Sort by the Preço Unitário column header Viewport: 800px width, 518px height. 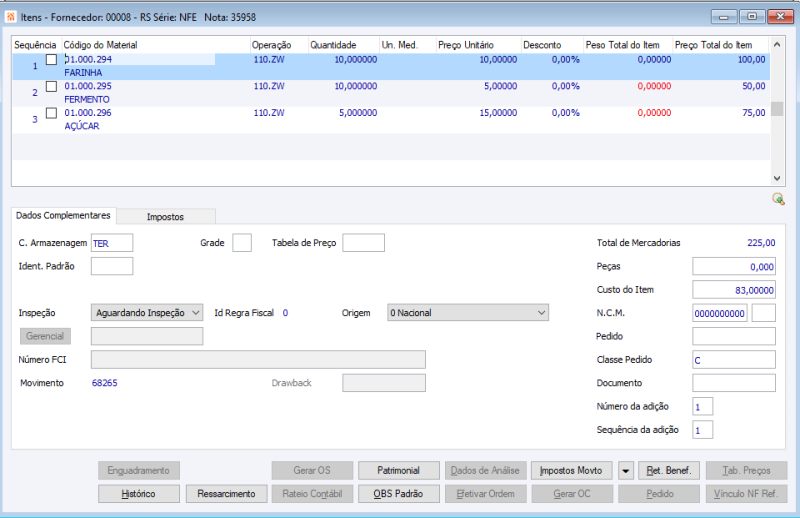[x=463, y=45]
